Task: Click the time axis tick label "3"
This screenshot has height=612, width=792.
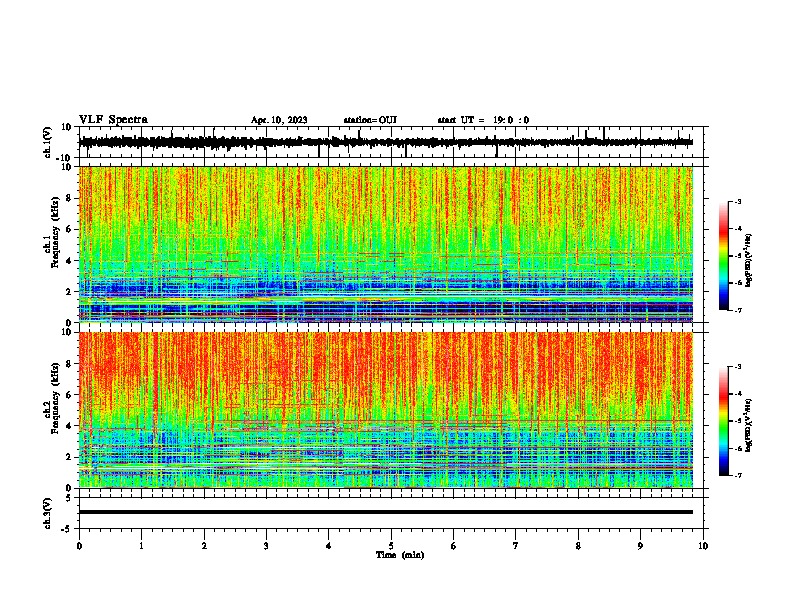Action: pos(266,546)
